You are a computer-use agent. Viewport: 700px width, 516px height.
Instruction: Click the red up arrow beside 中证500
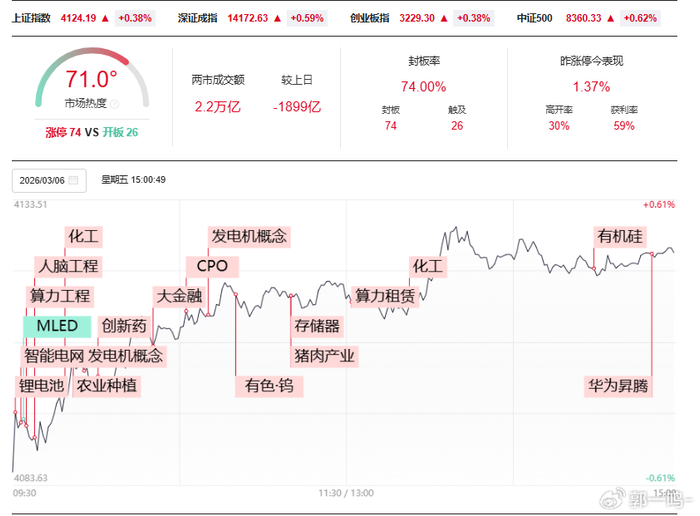(x=611, y=18)
